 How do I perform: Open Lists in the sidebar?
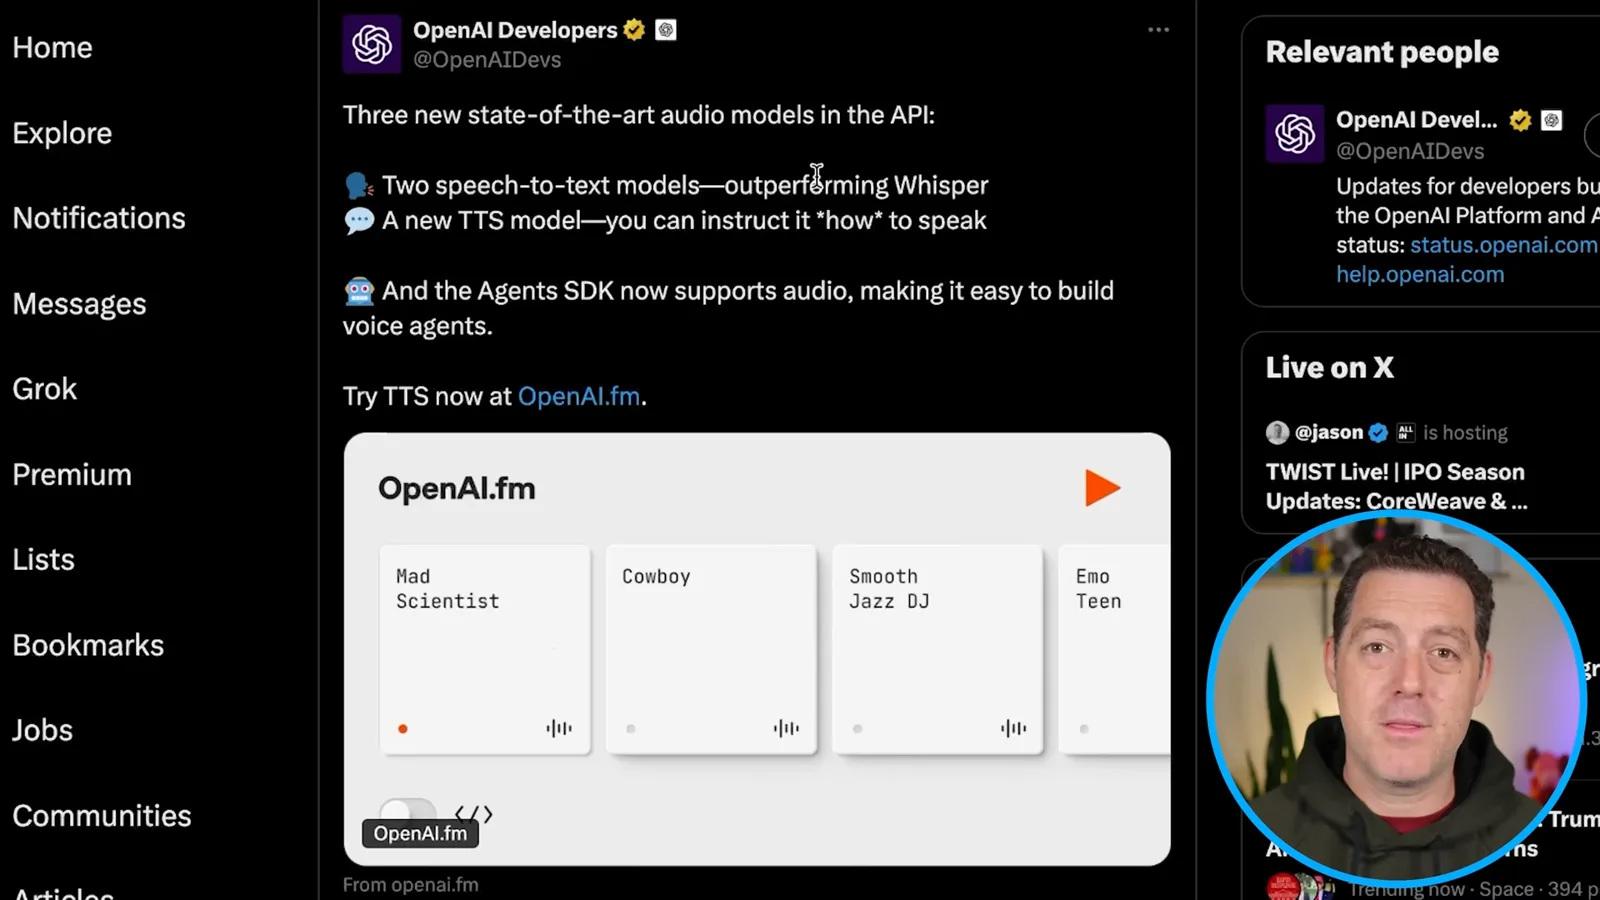point(43,560)
